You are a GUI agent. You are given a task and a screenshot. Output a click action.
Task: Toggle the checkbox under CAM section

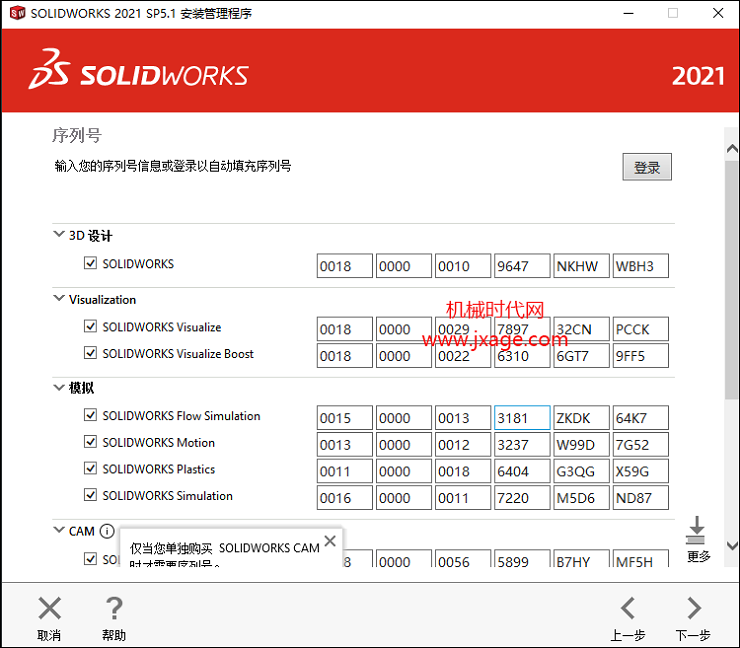pos(90,558)
